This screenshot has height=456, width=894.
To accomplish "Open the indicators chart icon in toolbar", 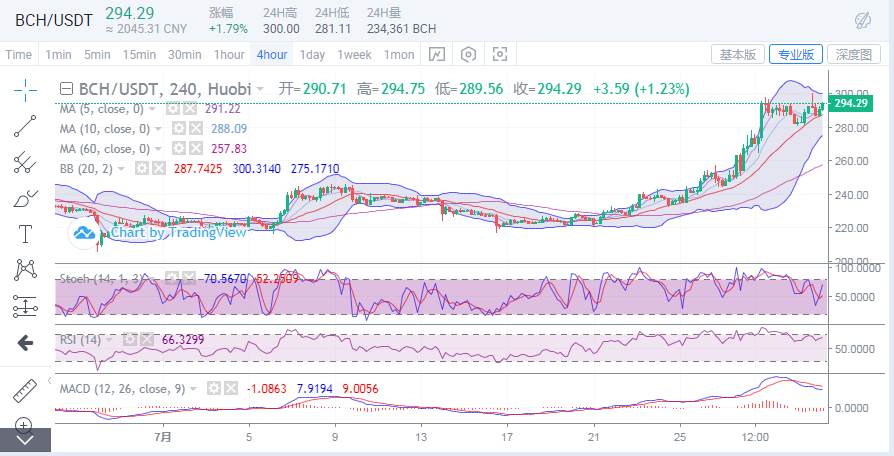I will (x=437, y=54).
